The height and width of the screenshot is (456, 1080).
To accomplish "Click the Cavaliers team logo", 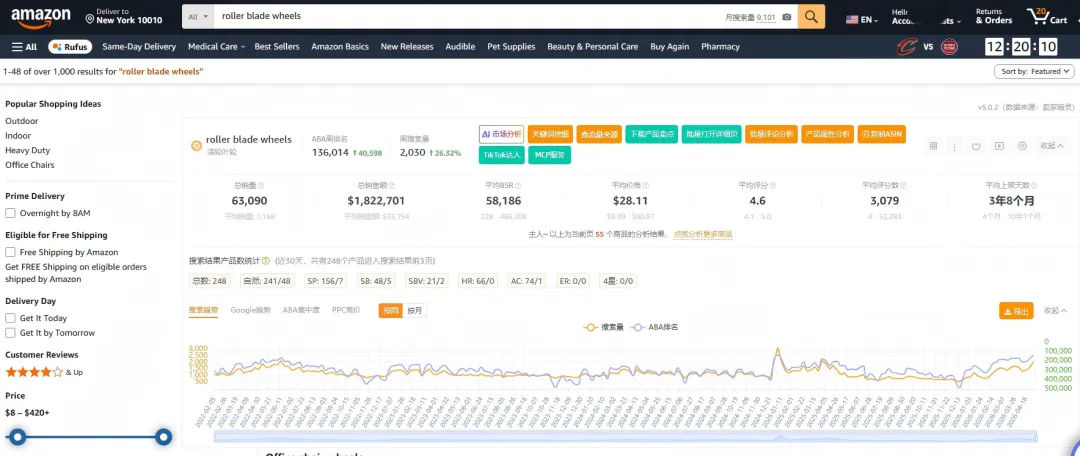I will [x=906, y=47].
